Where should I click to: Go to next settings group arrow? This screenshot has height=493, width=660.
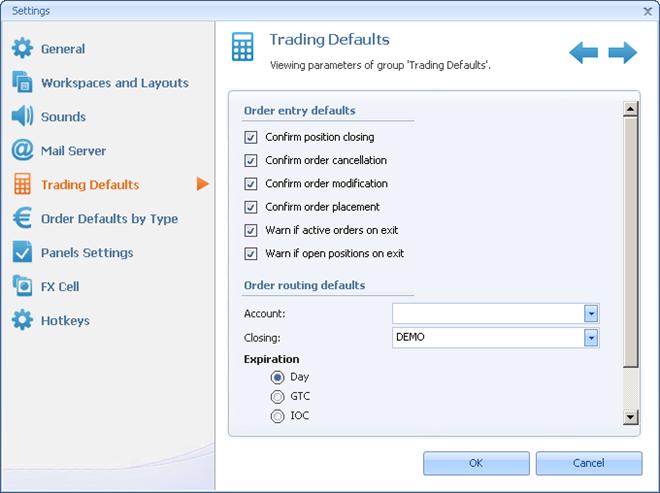[x=622, y=52]
